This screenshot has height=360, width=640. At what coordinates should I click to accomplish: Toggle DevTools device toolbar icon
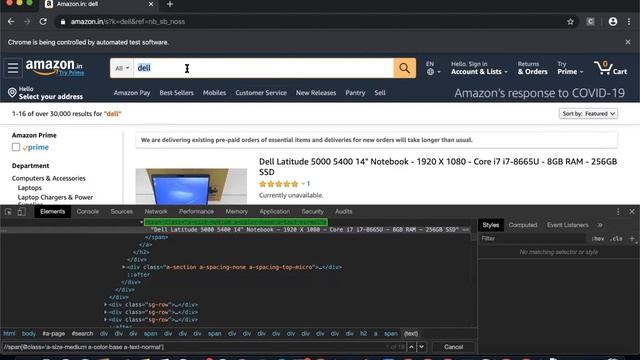21,211
